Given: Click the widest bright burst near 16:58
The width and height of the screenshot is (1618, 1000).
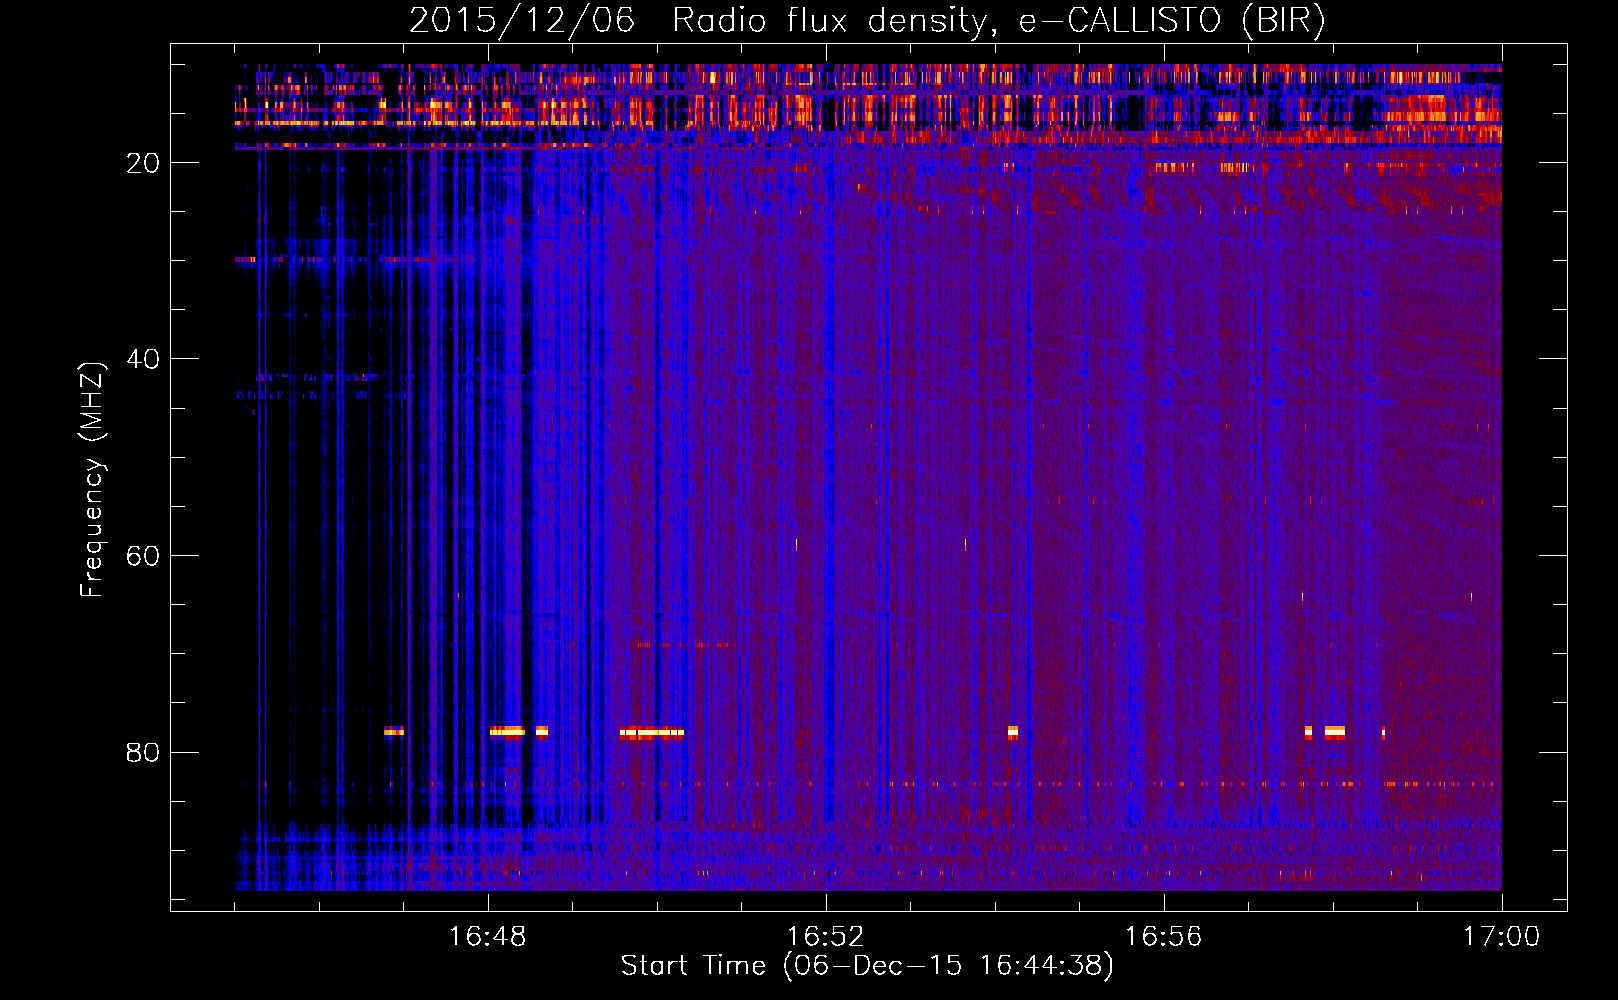Looking at the screenshot, I should point(1334,732).
